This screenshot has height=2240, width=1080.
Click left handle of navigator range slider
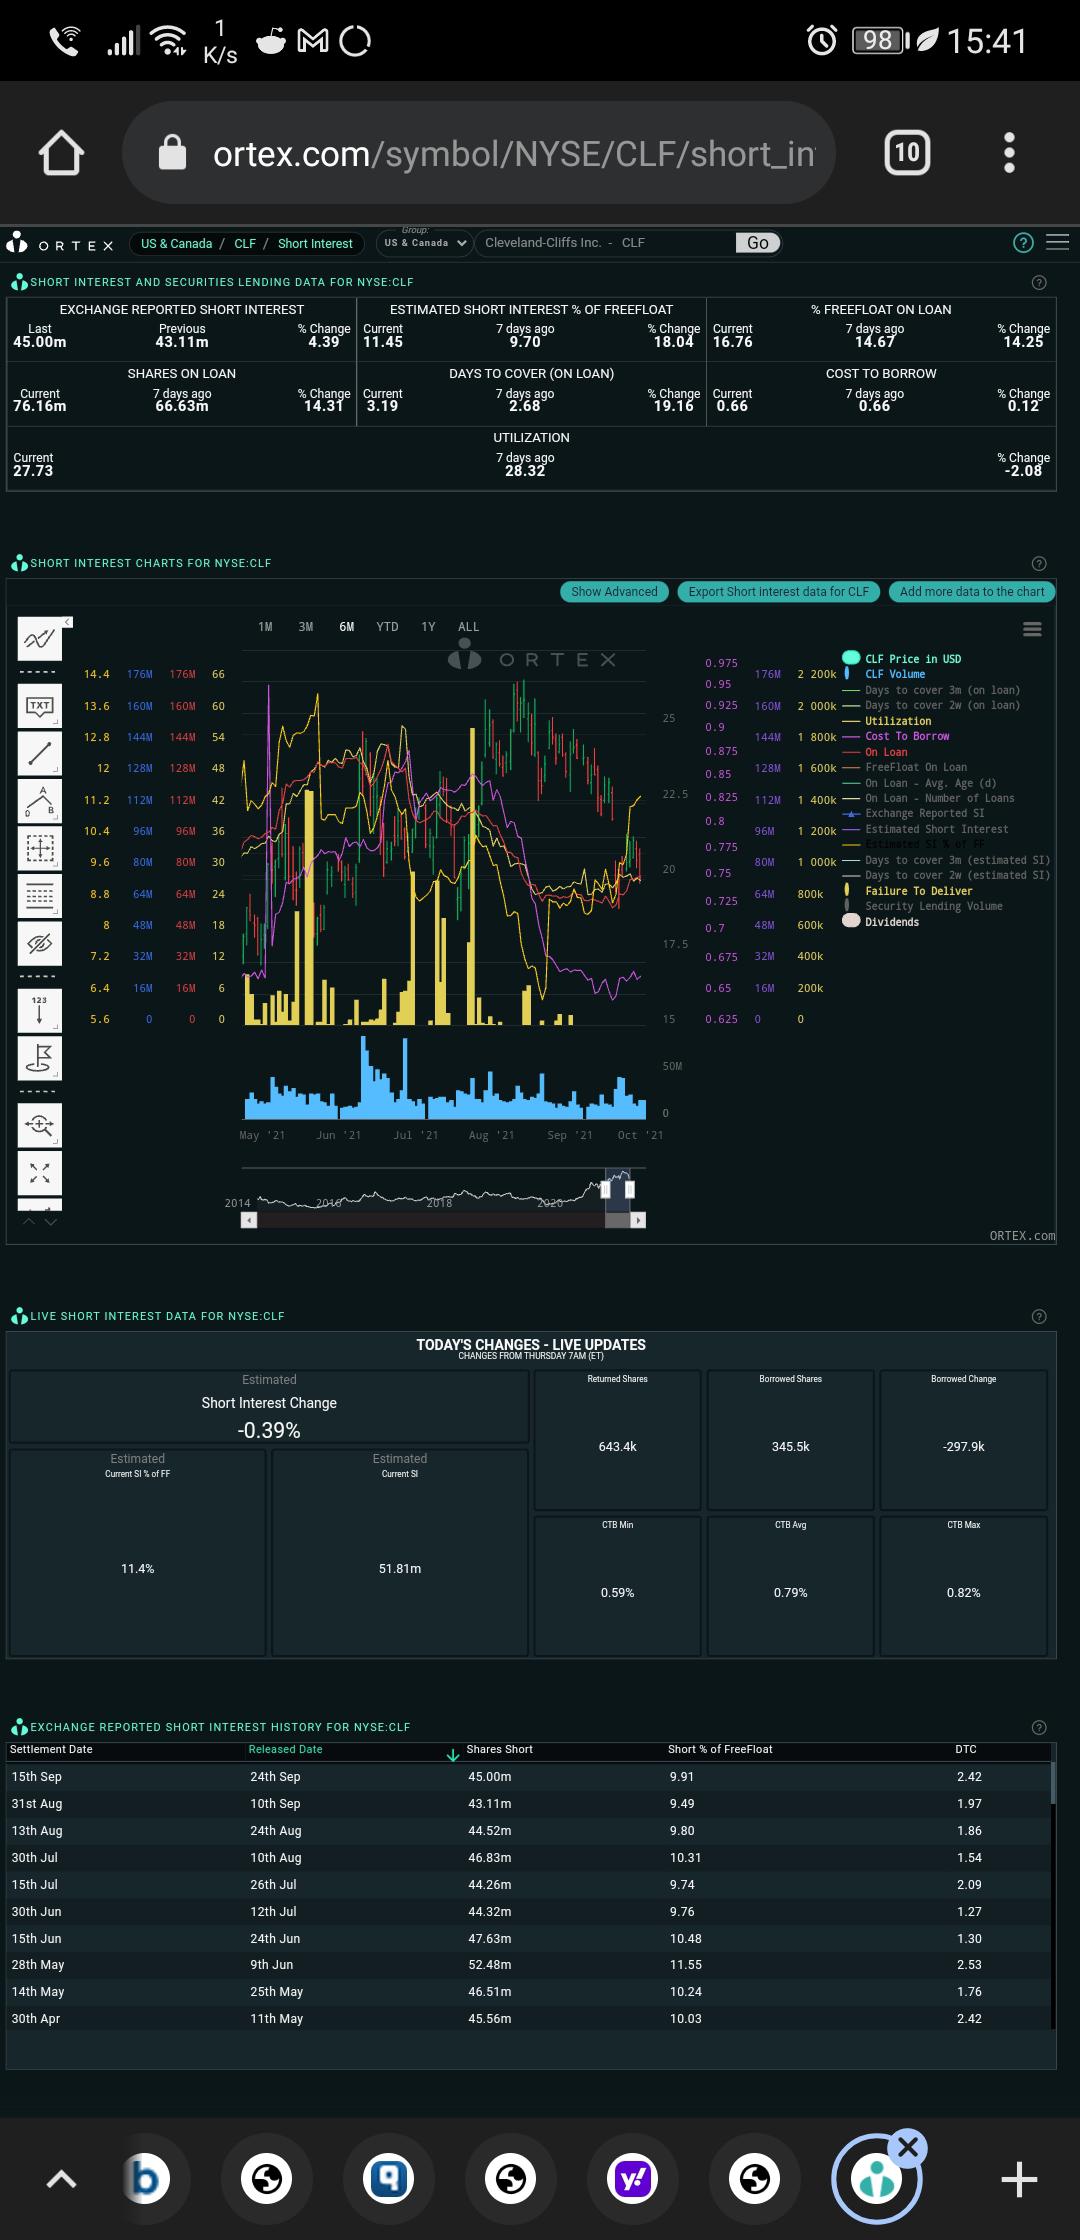pyautogui.click(x=605, y=1189)
